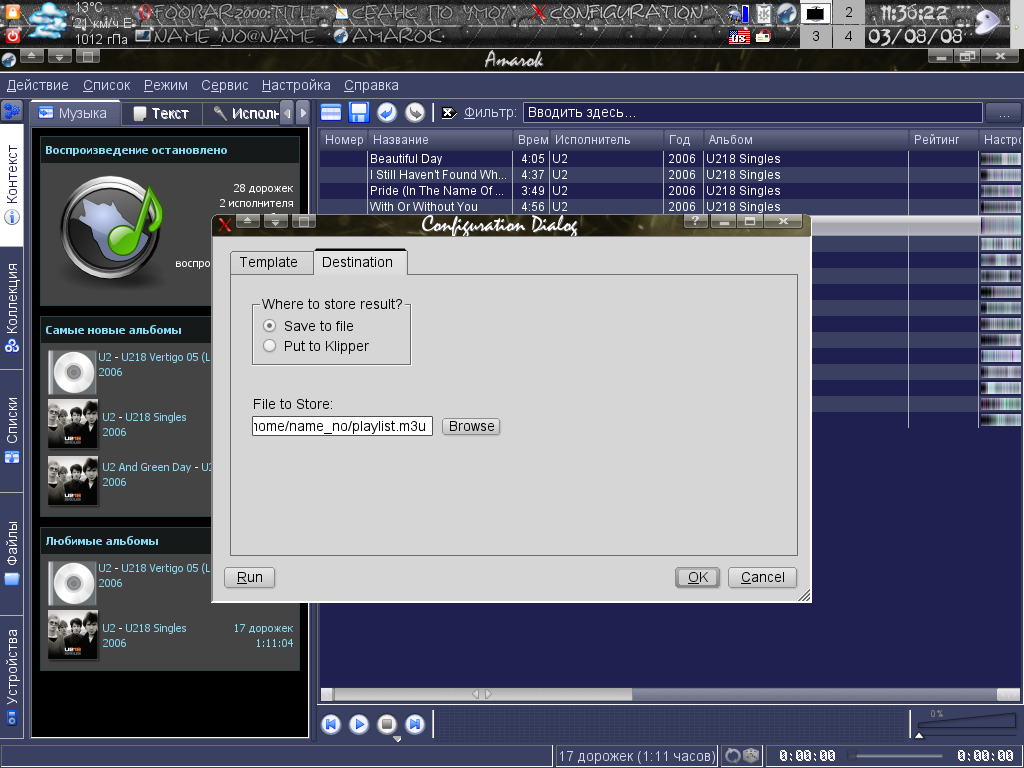Click the tray icon right of US flag

coord(763,37)
